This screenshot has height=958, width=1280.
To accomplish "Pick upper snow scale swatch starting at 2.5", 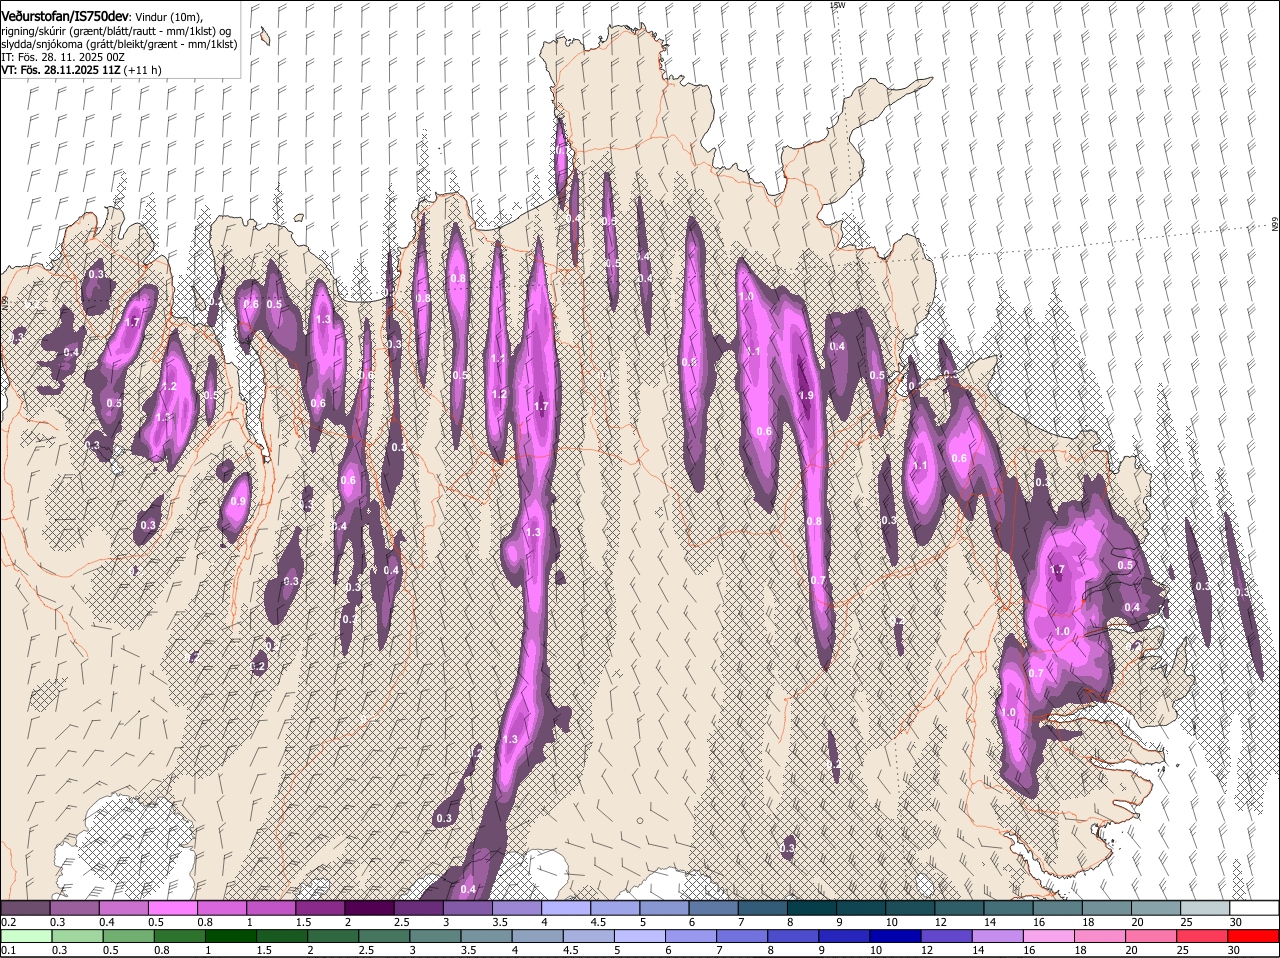I will tap(418, 908).
